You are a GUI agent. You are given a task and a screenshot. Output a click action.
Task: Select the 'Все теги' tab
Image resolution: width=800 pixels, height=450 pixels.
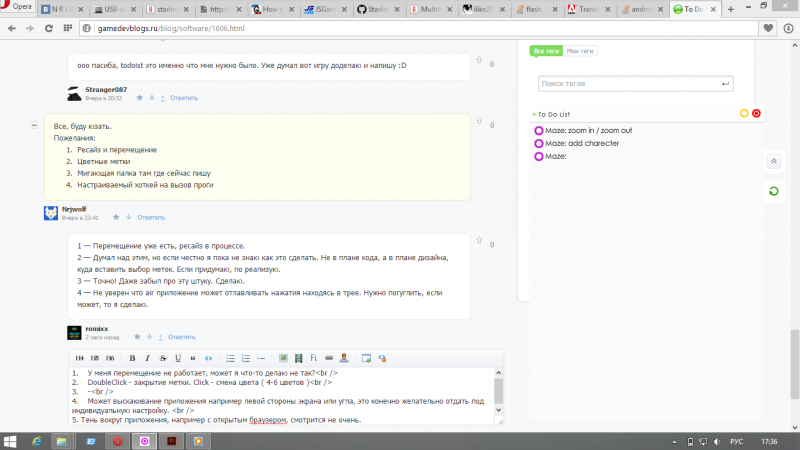point(546,50)
